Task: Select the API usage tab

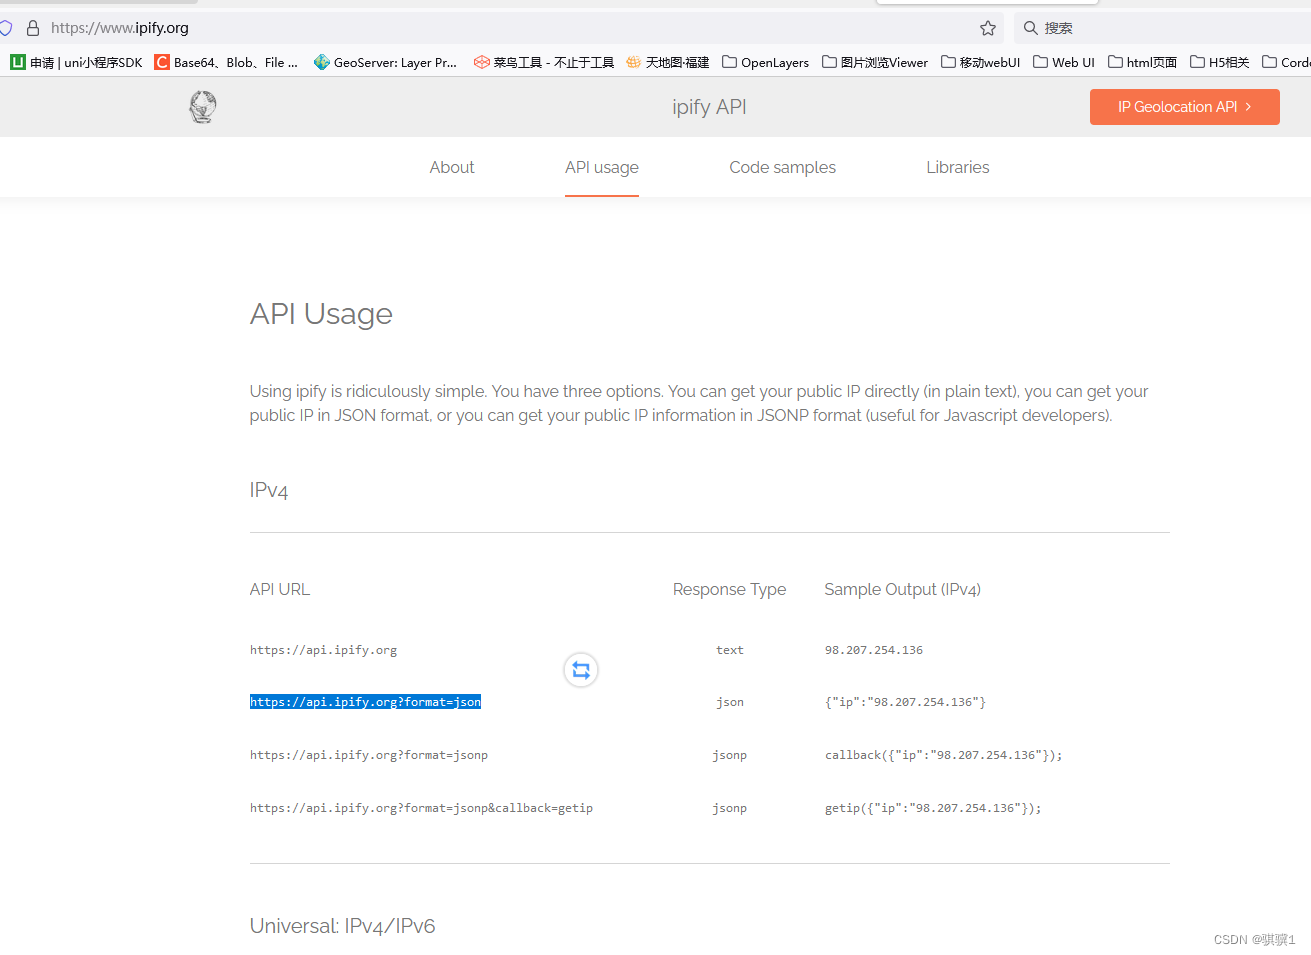Action: click(602, 167)
